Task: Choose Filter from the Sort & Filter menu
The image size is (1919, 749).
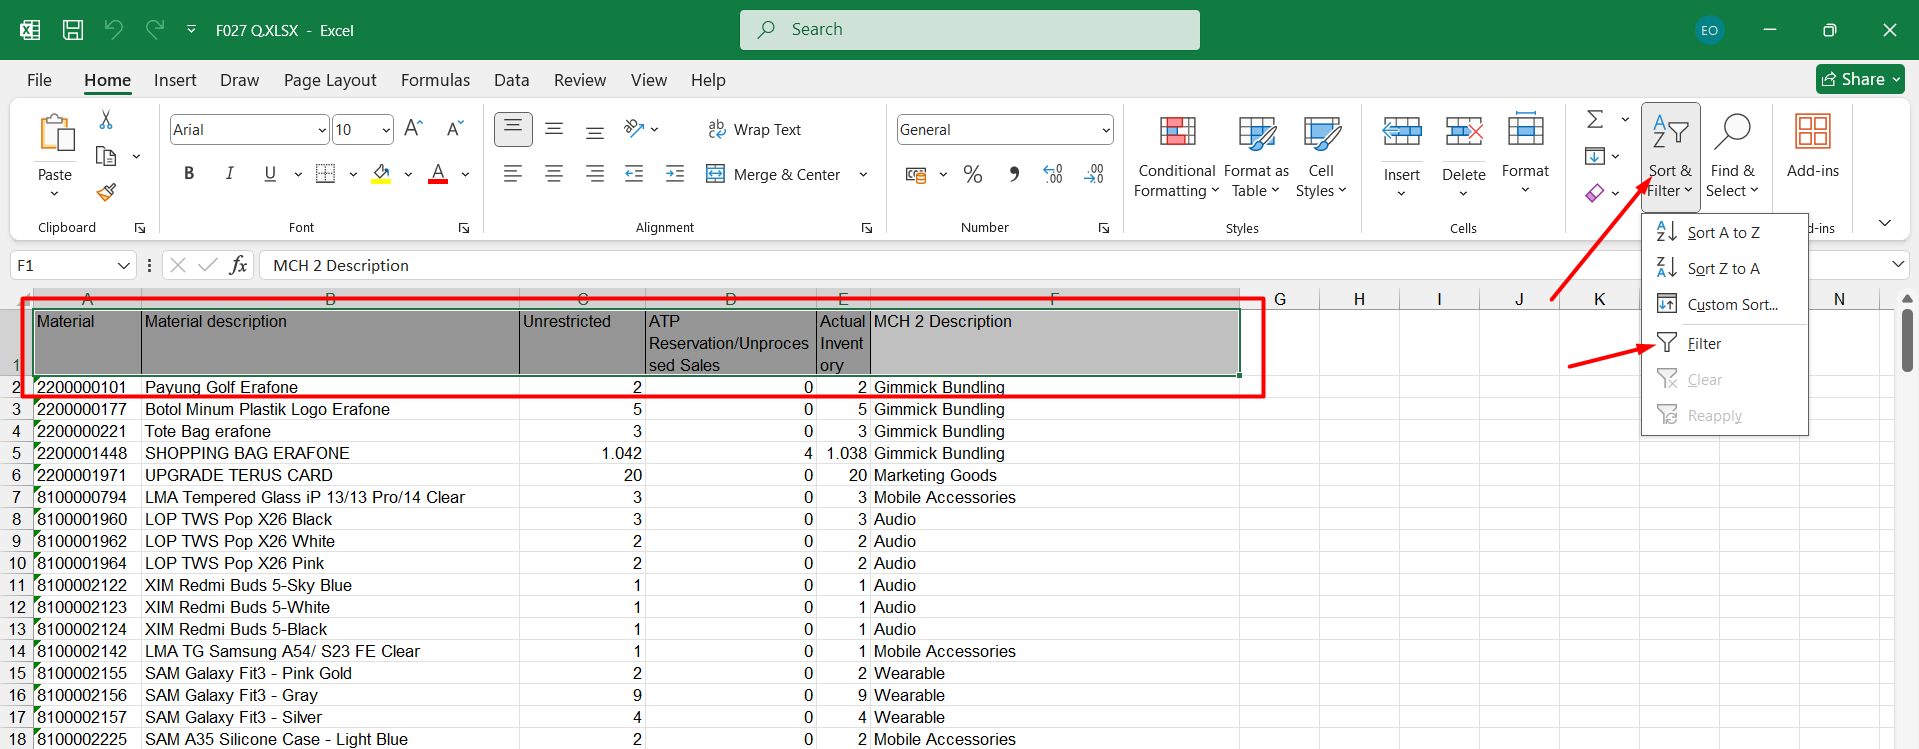Action: (1704, 344)
